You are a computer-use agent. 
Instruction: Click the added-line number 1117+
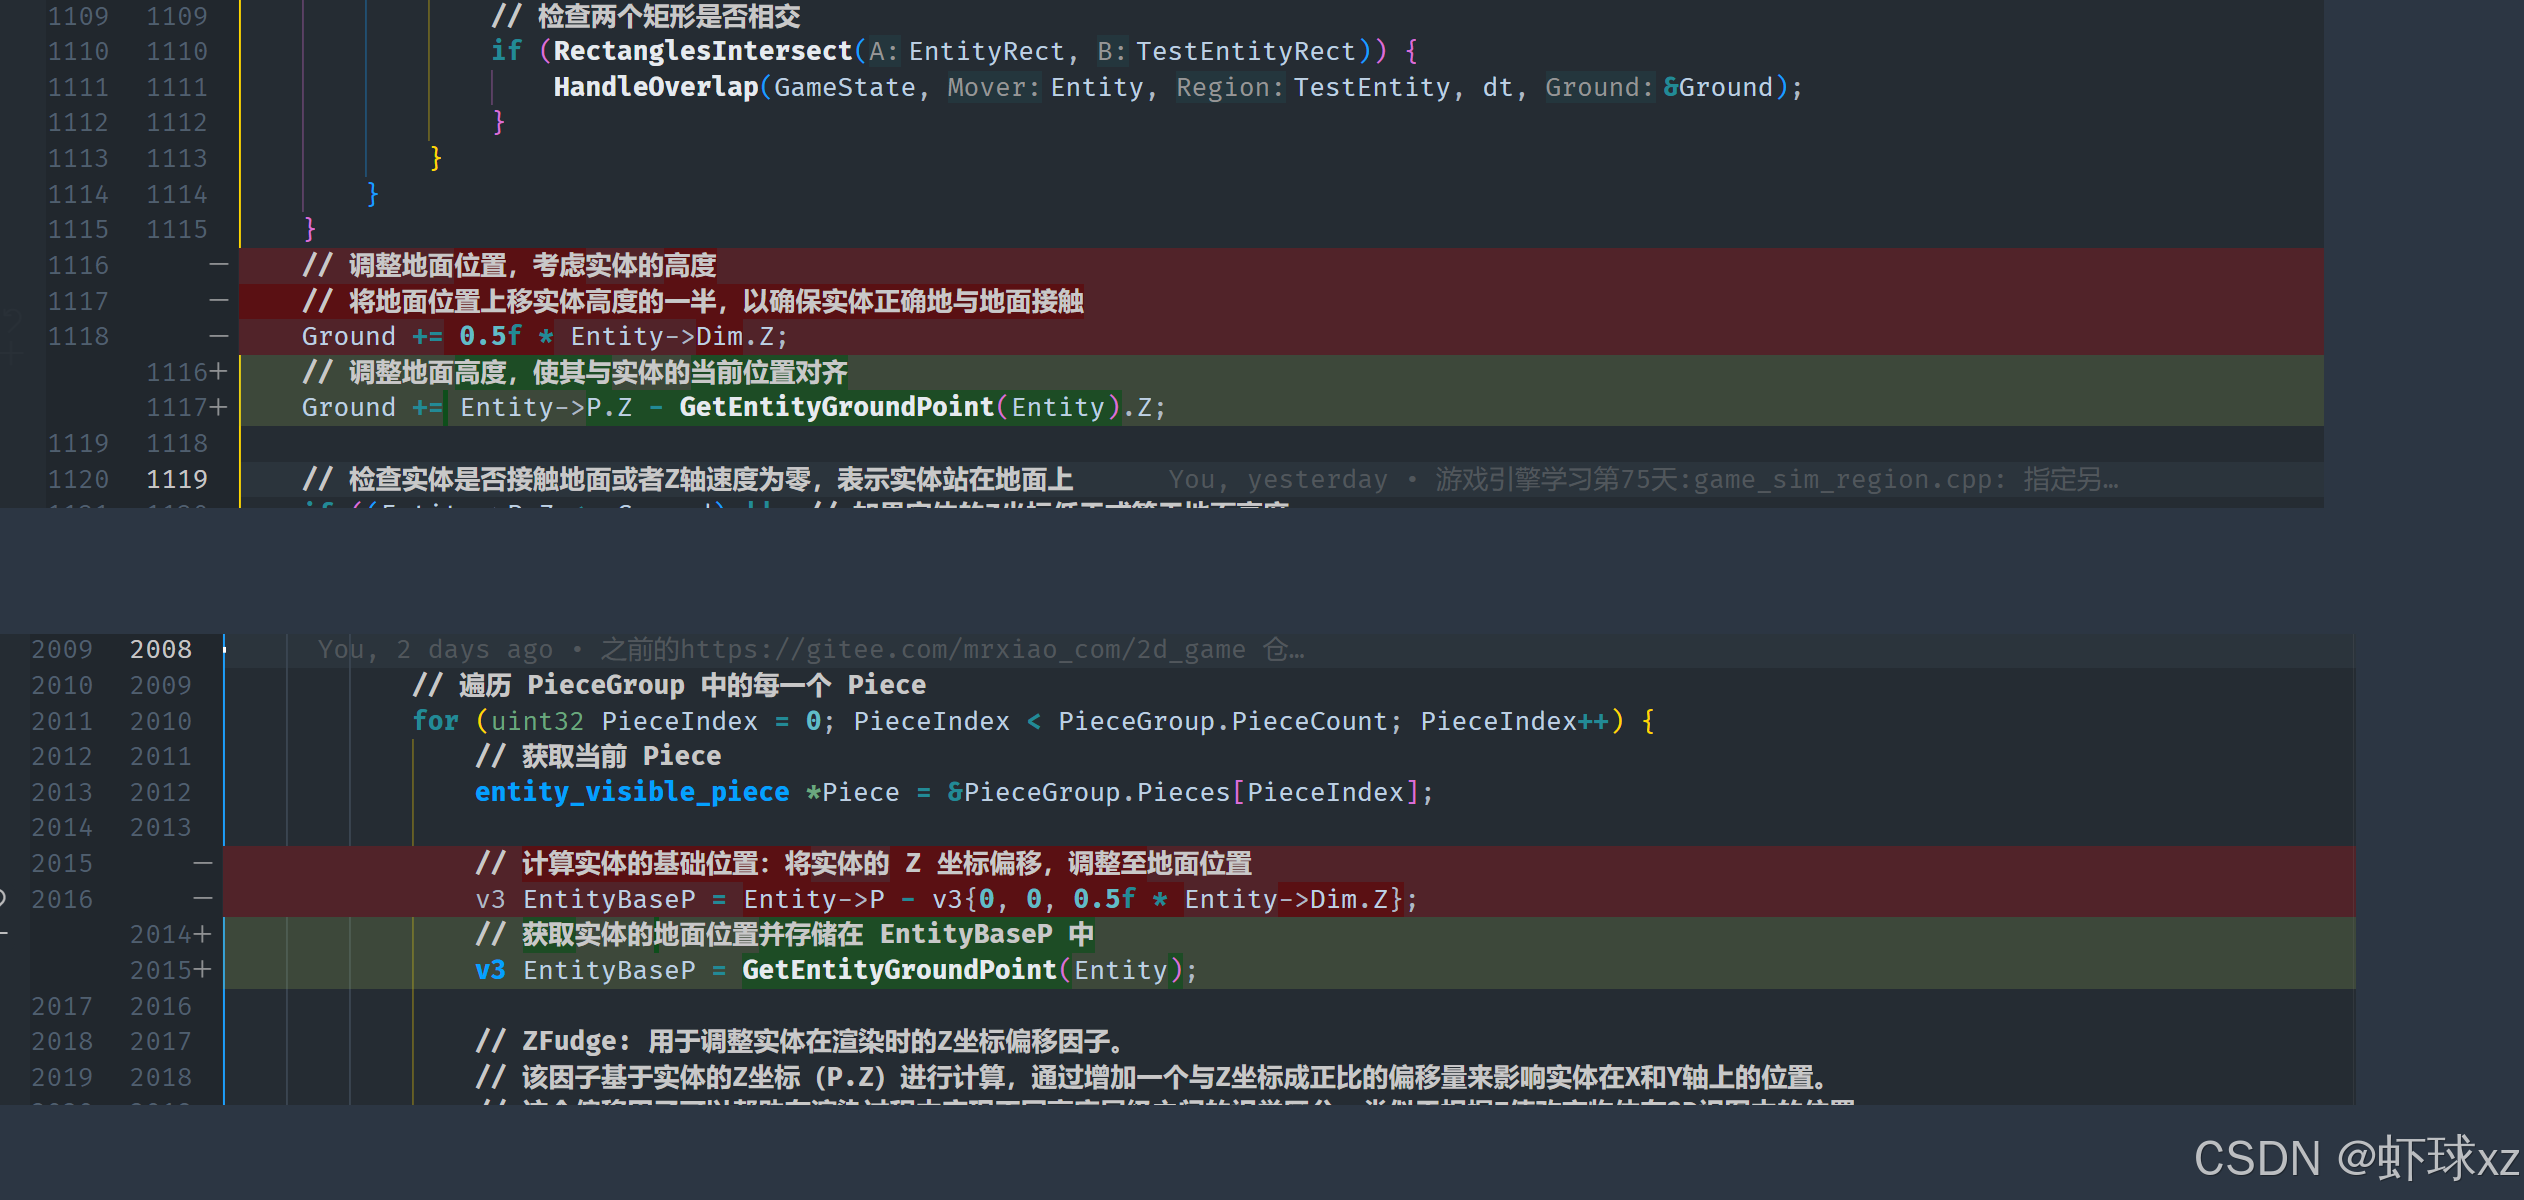click(187, 407)
